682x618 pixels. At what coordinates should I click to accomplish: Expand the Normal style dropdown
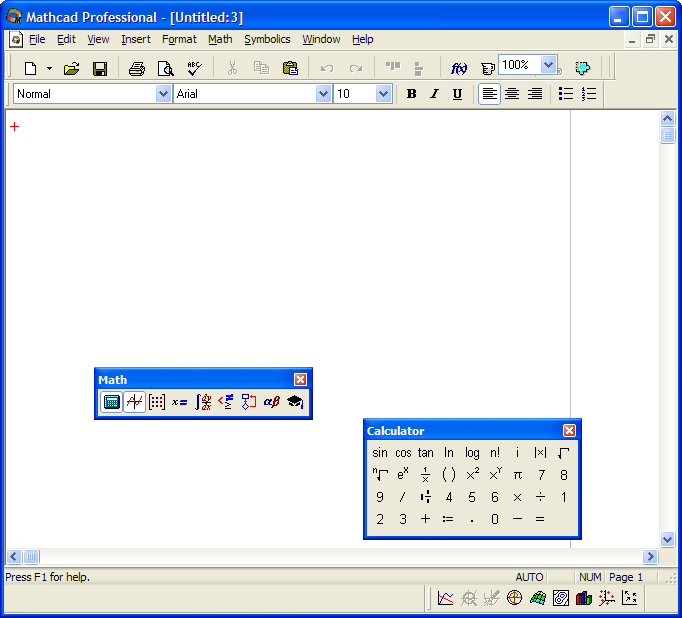click(163, 94)
